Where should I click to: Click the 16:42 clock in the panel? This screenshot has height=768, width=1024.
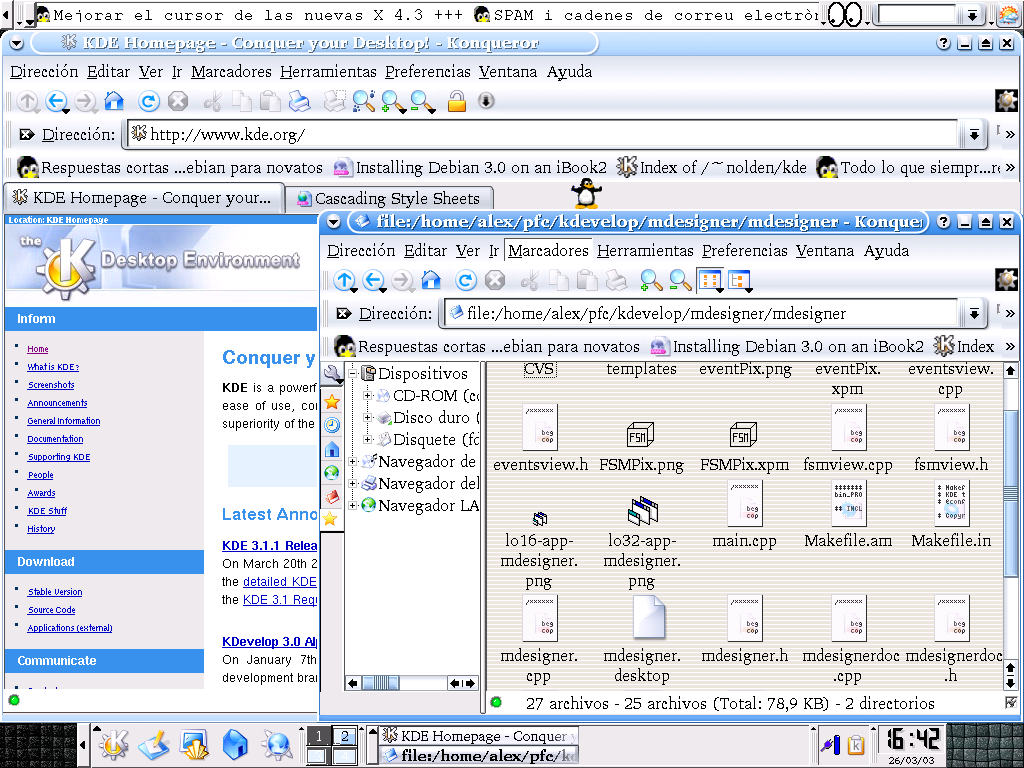click(x=912, y=740)
